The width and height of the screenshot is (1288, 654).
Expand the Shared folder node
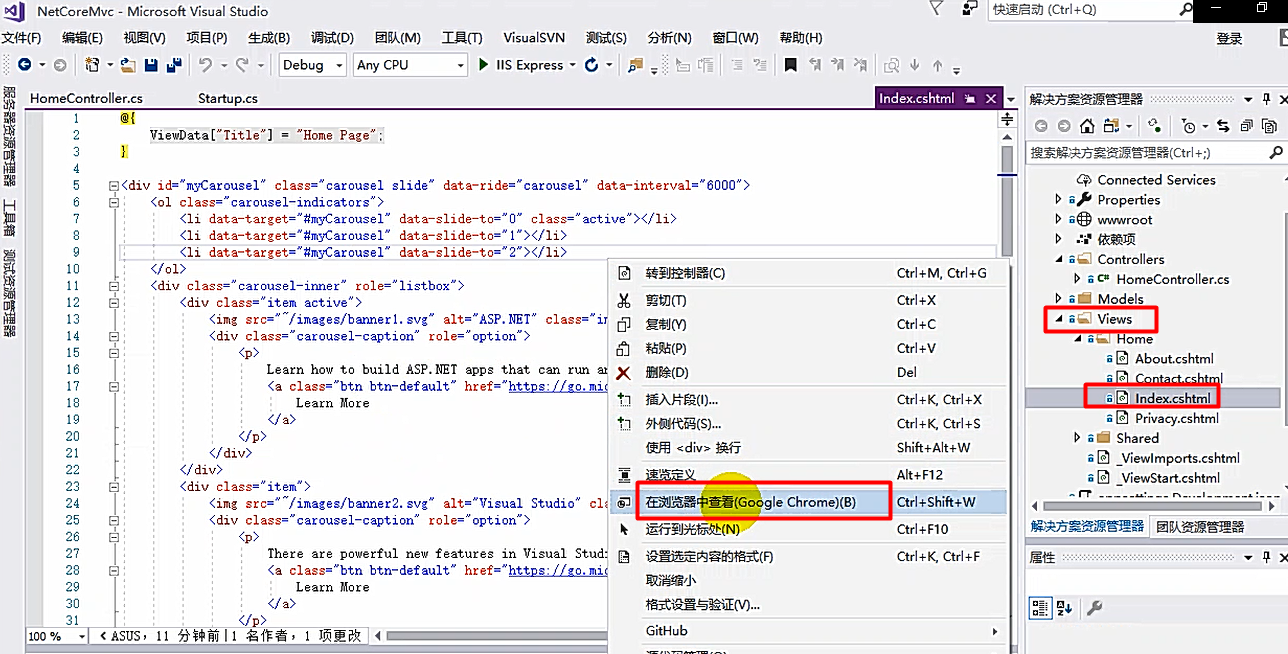tap(1077, 438)
